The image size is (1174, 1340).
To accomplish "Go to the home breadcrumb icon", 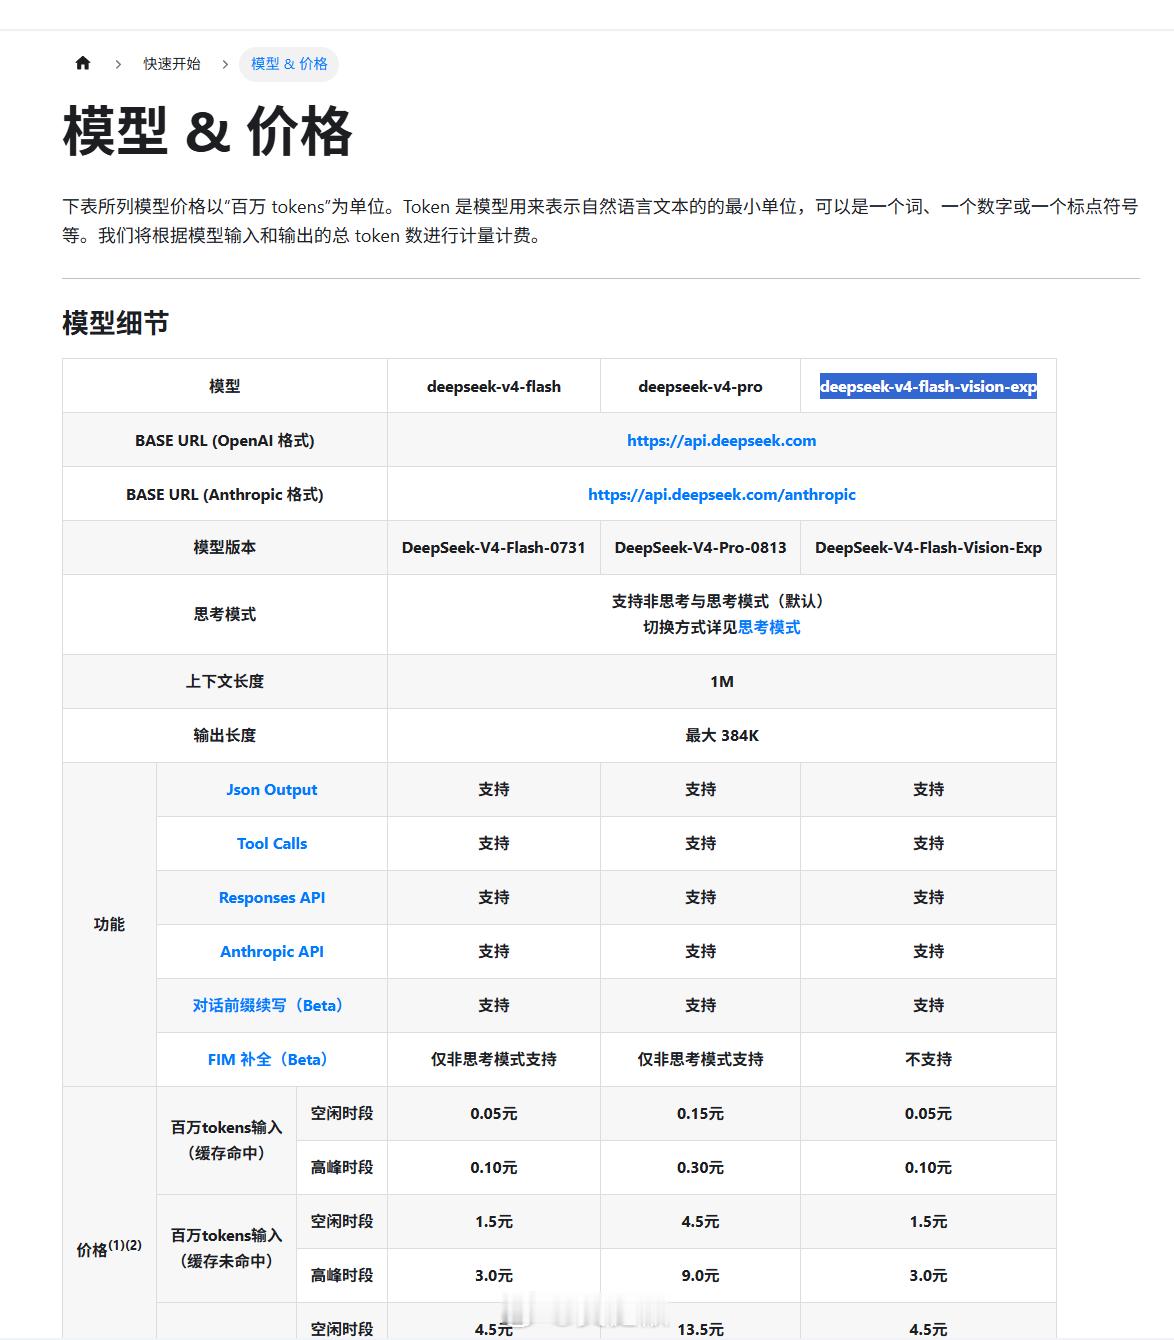I will pos(83,63).
